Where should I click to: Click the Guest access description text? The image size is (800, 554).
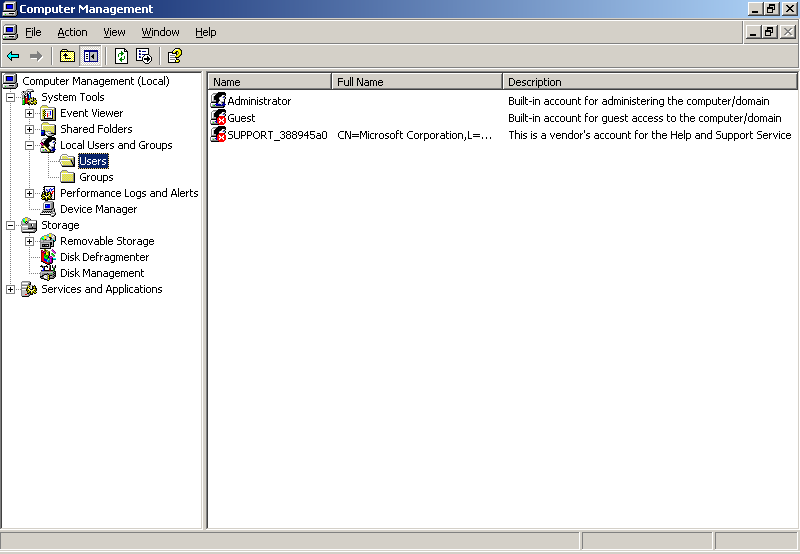tap(644, 118)
